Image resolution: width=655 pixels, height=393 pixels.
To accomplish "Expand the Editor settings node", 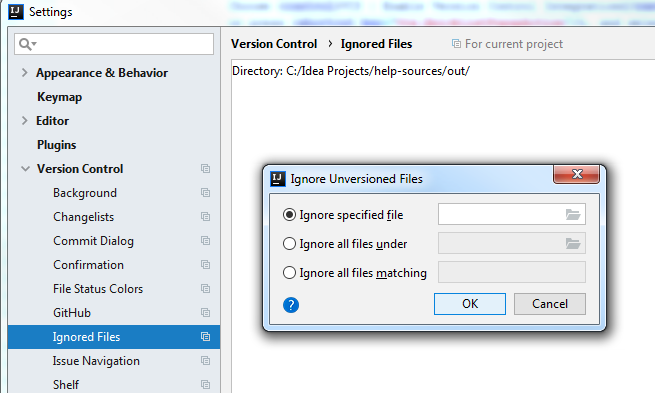I will [x=25, y=121].
